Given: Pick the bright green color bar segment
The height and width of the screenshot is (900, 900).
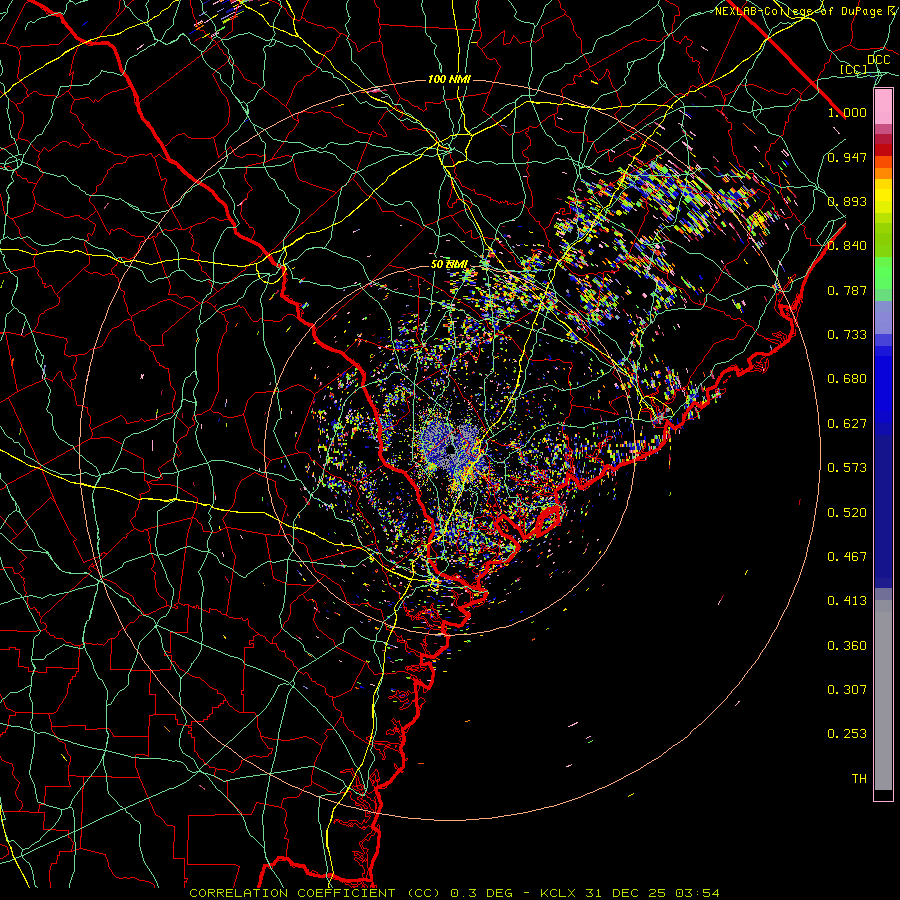Looking at the screenshot, I should coord(883,273).
